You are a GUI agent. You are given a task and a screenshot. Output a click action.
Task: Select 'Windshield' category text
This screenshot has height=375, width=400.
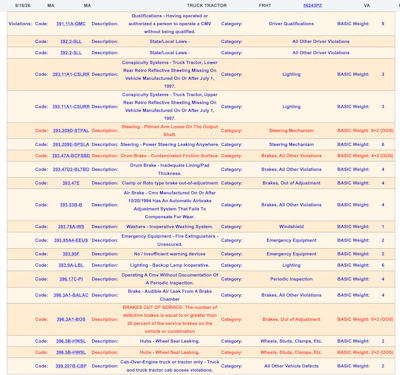click(x=291, y=227)
